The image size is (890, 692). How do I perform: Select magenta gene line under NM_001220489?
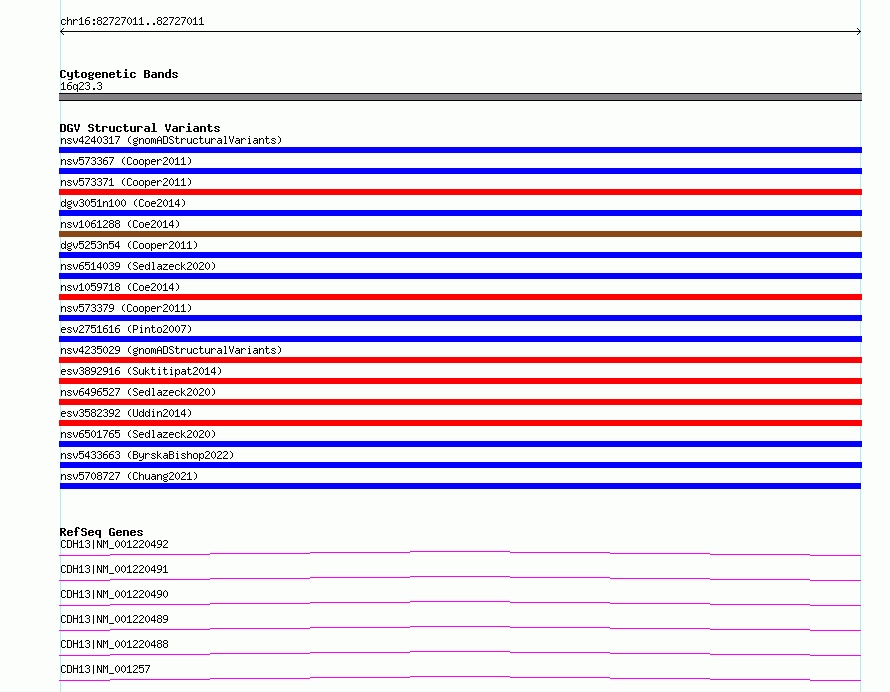pos(460,628)
